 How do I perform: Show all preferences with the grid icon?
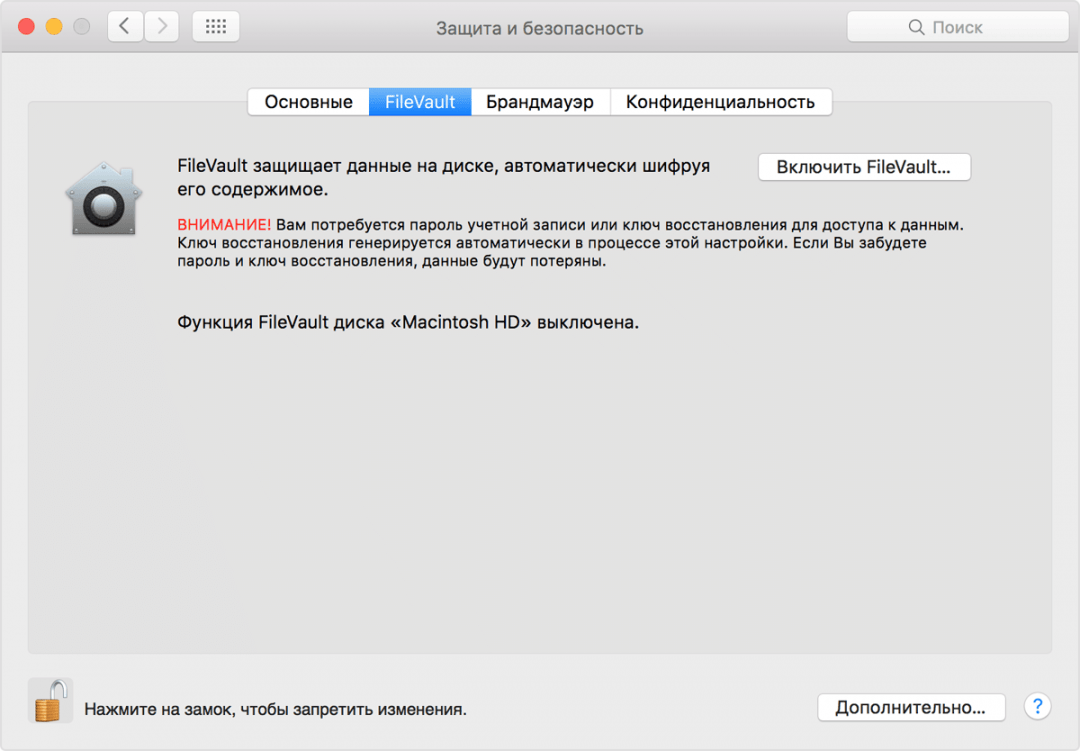[215, 27]
